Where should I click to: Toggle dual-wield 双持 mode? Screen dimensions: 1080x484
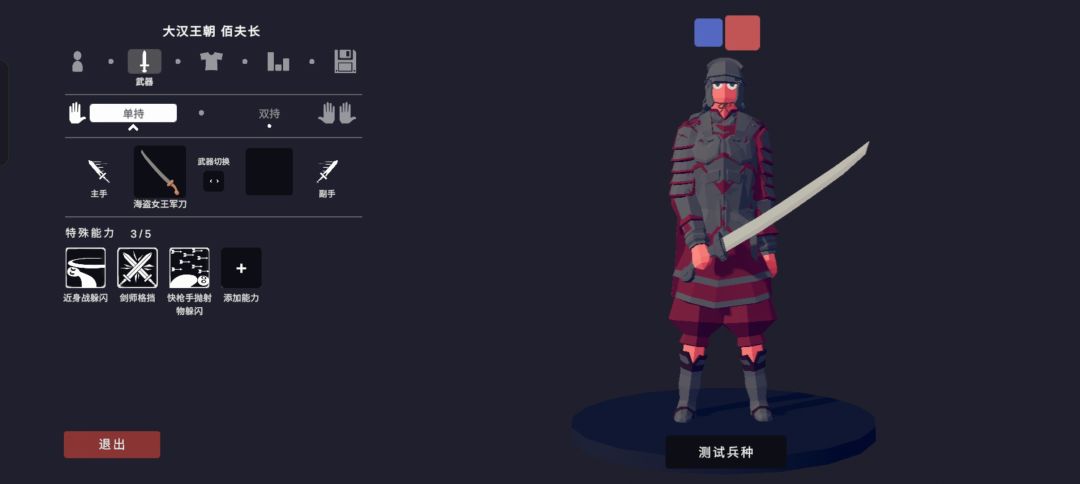tap(269, 114)
